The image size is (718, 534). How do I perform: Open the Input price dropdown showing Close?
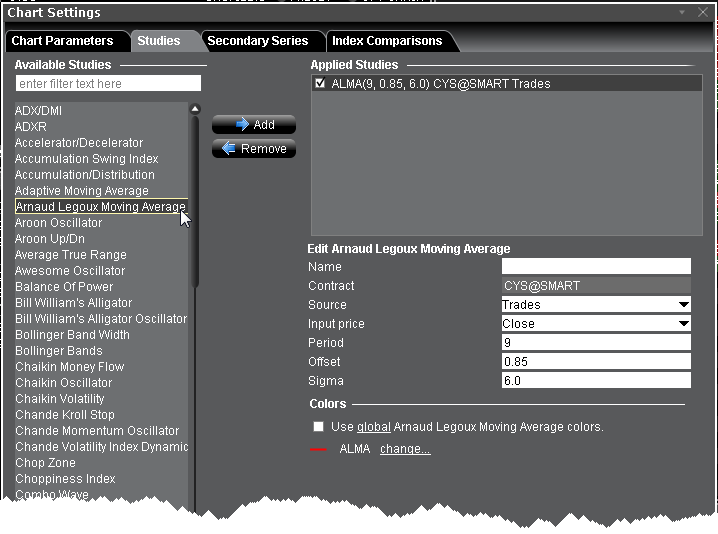683,324
